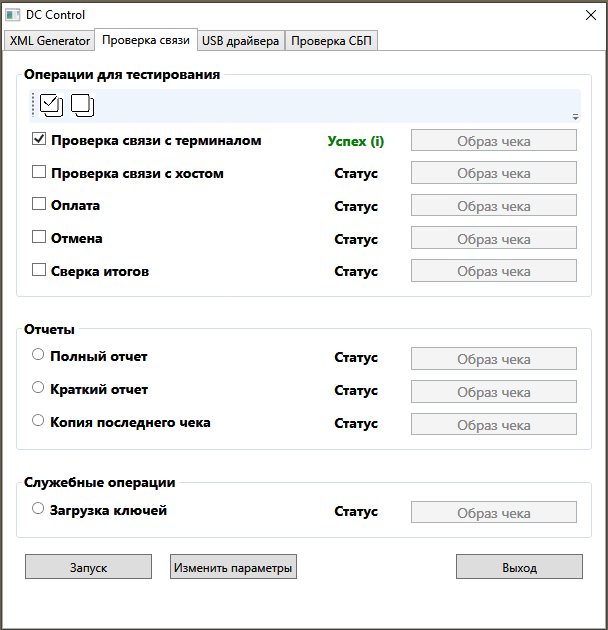
Task: Enable Проверка связи с хостом checkbox
Action: pos(39,172)
